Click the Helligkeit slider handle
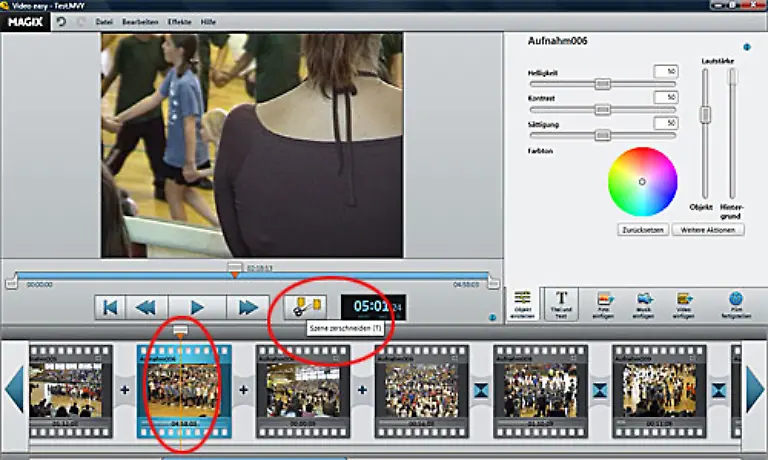The image size is (768, 460). pyautogui.click(x=603, y=84)
